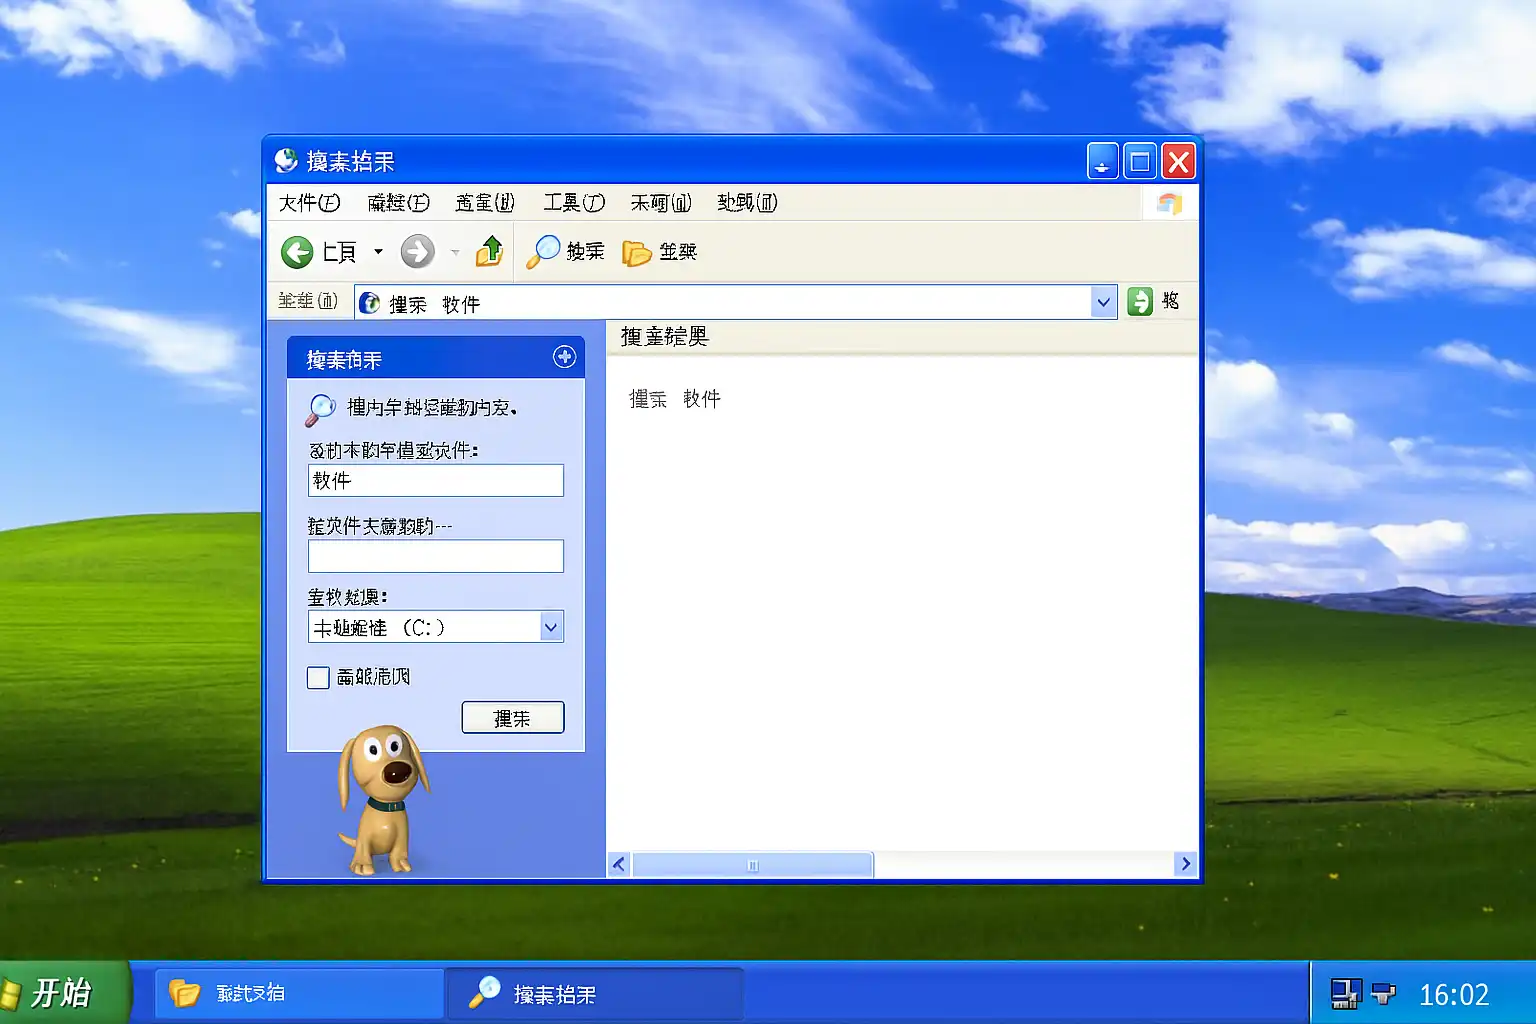Open the Back button history dropdown arrow
1536x1024 pixels.
pyautogui.click(x=378, y=252)
